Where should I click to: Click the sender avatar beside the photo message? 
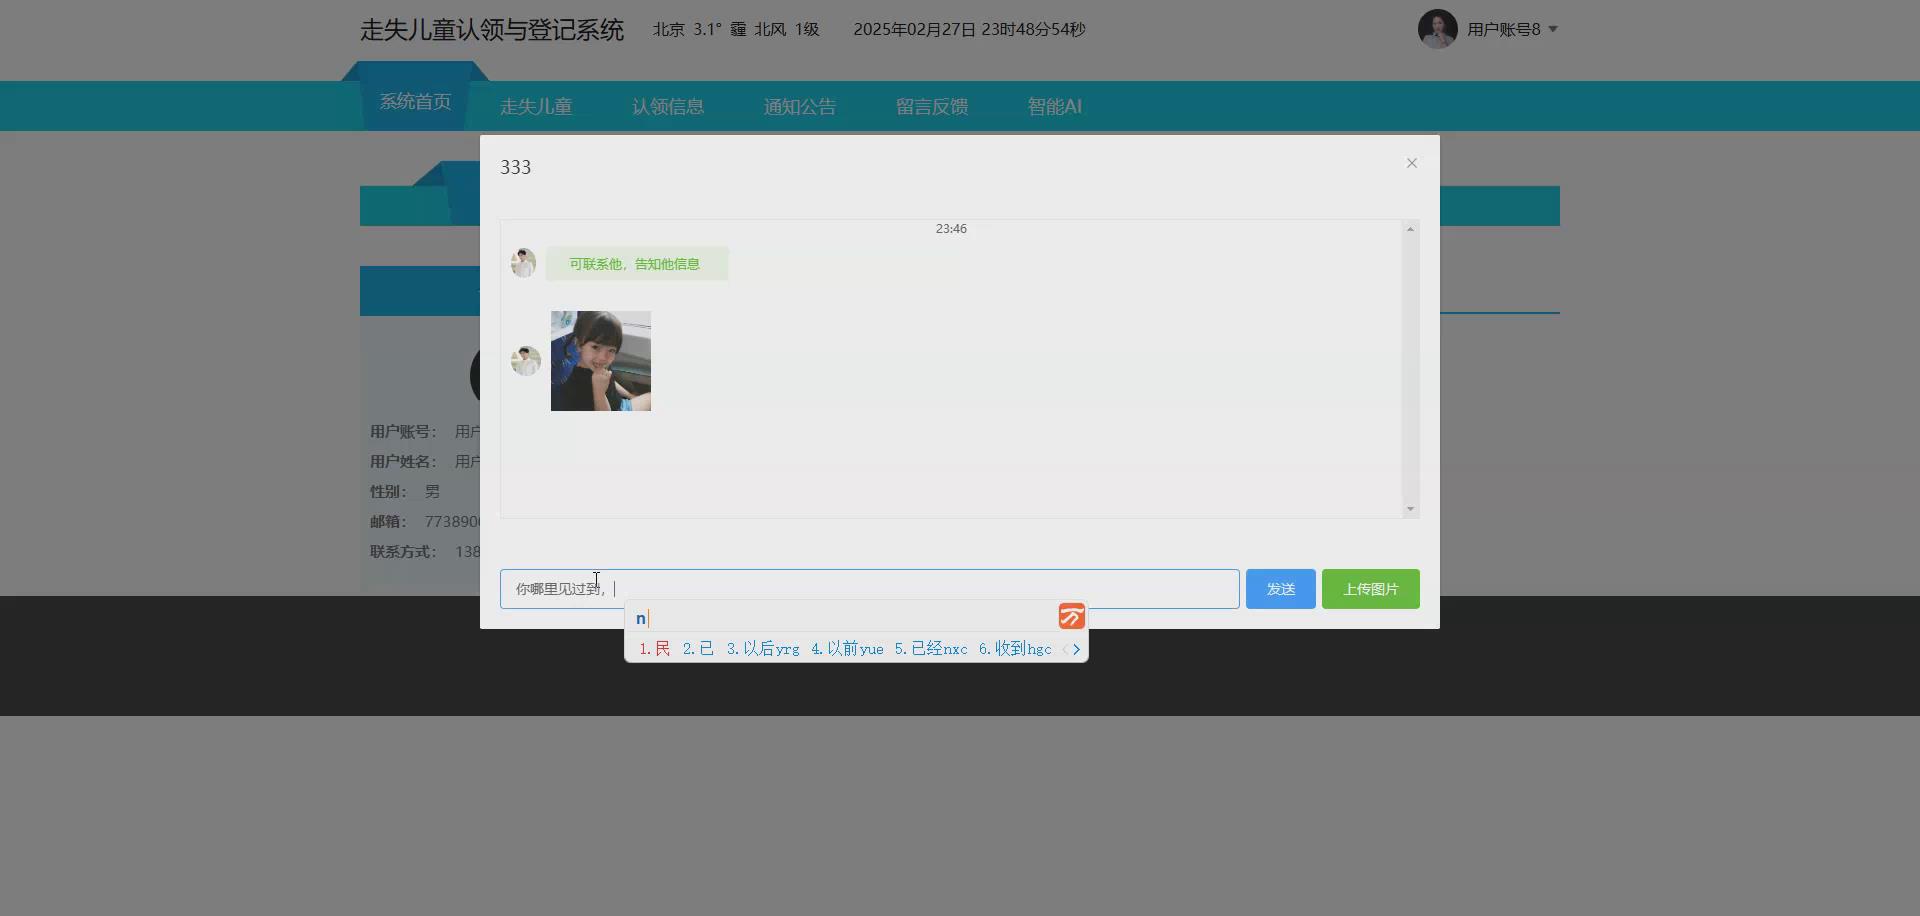[525, 361]
